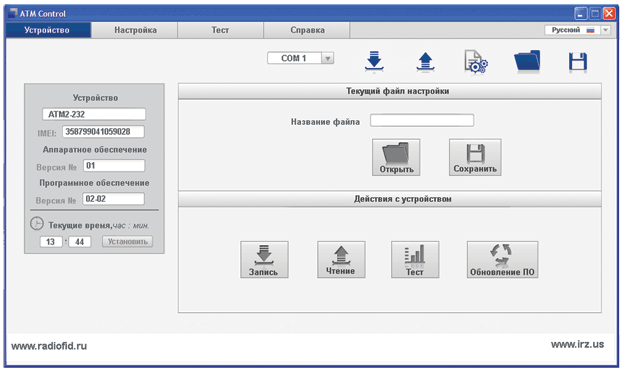The width and height of the screenshot is (620, 372).
Task: Click the Установить time button
Action: pos(127,241)
